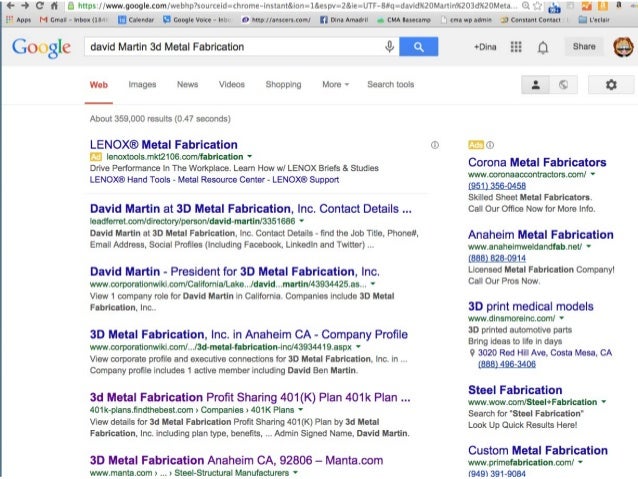Click the +Dina profile link
This screenshot has width=638, height=479.
[485, 47]
